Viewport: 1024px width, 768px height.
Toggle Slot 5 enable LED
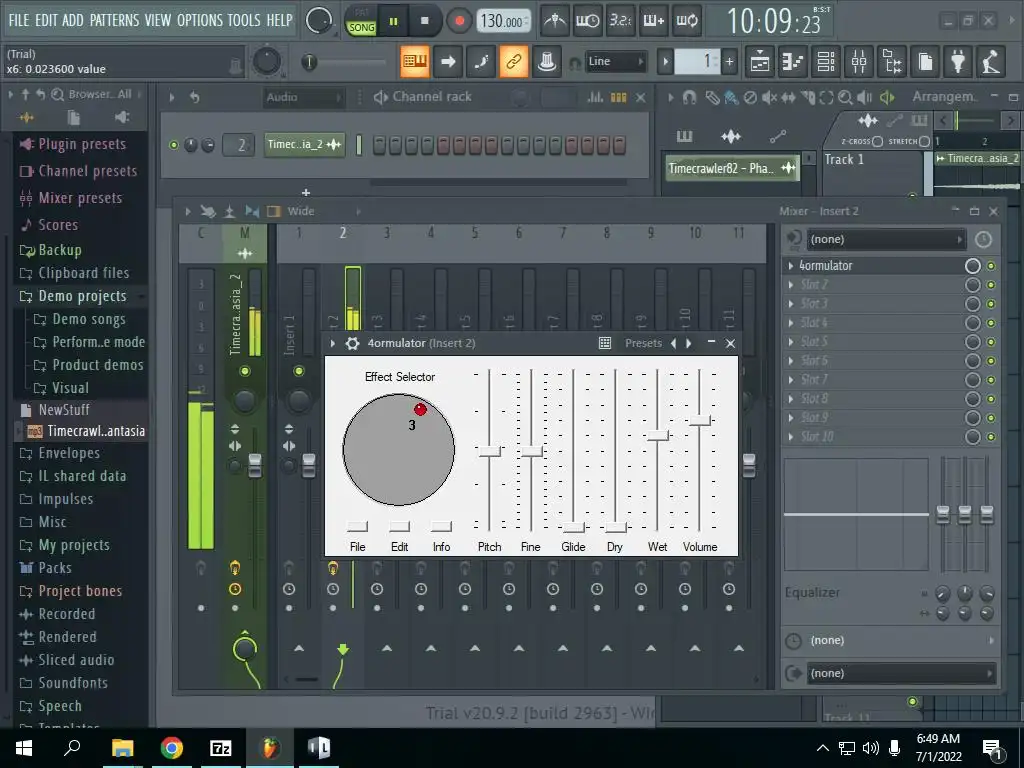[991, 342]
